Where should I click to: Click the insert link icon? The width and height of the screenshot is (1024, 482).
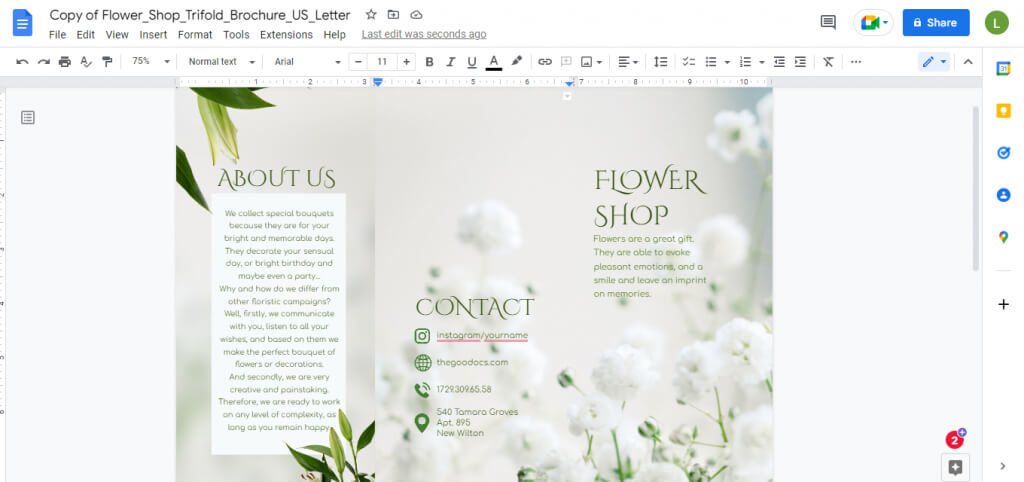[x=545, y=62]
